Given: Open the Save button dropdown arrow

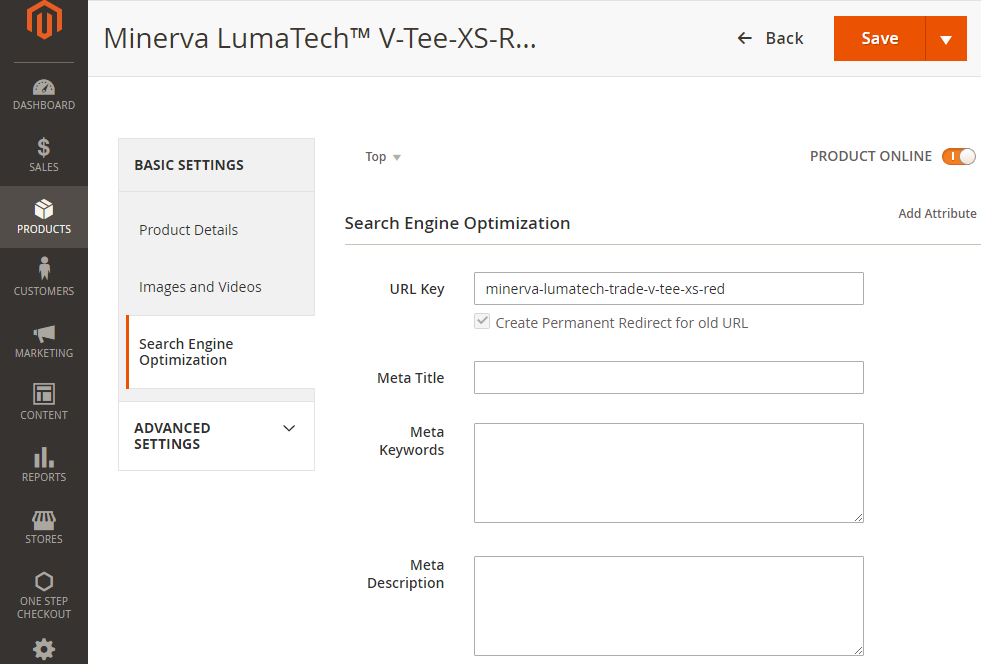Looking at the screenshot, I should coord(946,39).
